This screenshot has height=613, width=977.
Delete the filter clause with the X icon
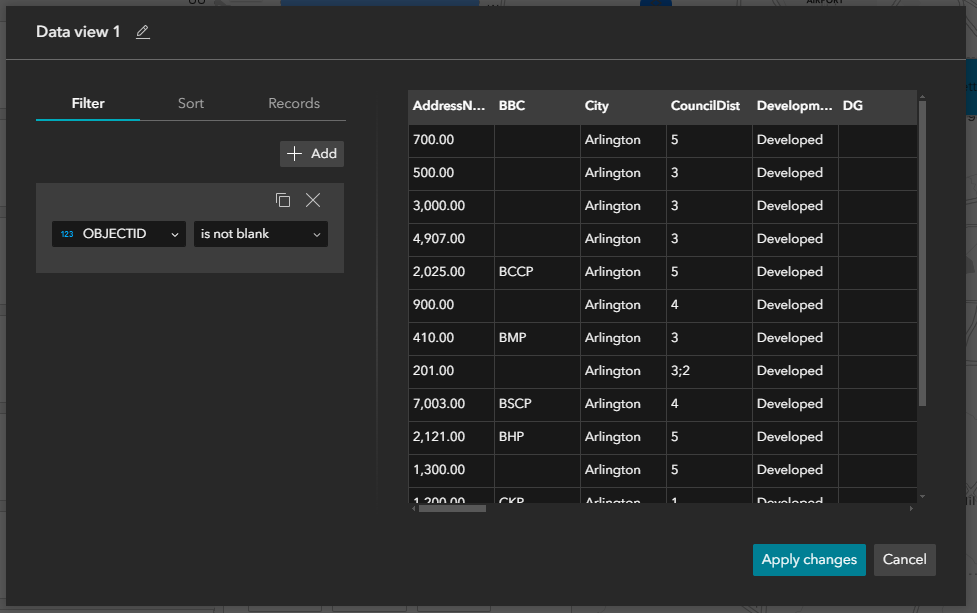tap(313, 200)
